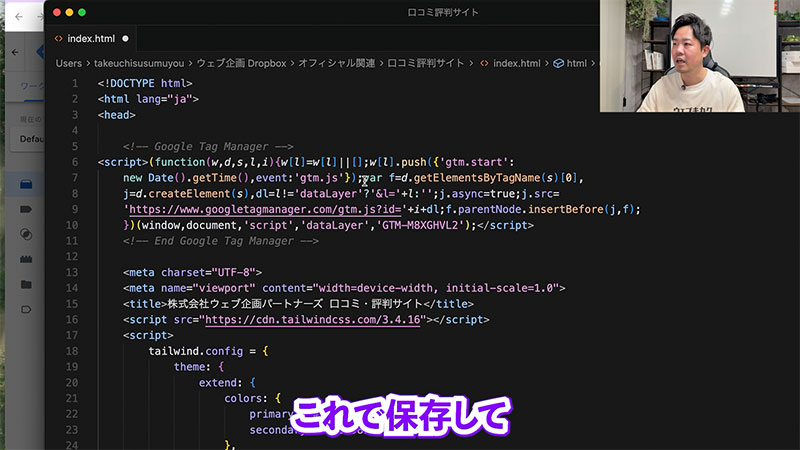Click the template label icon in background sidebar
This screenshot has width=800, height=450.
(26, 309)
